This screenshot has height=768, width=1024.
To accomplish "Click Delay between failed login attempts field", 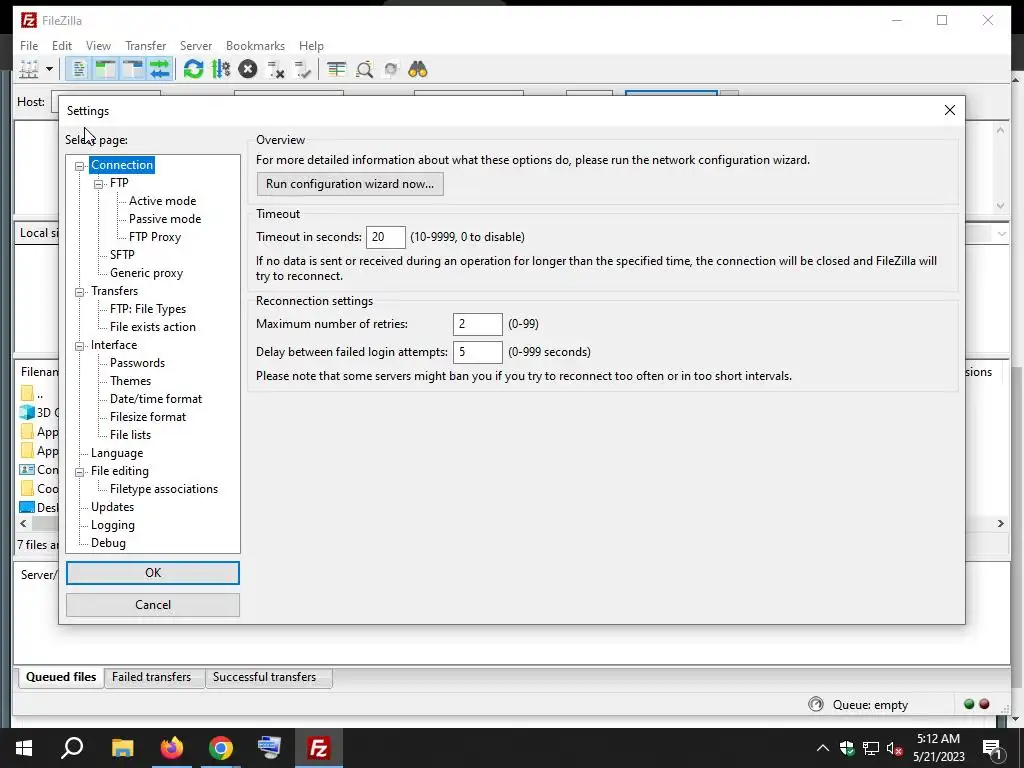I will [478, 352].
